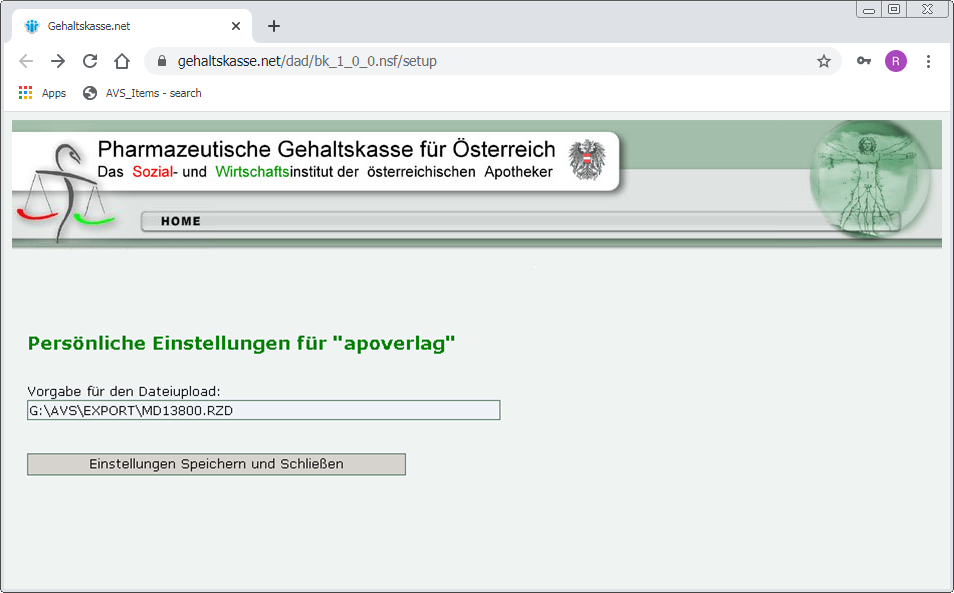This screenshot has width=954, height=593.
Task: Click the forward navigation arrow
Action: click(58, 61)
